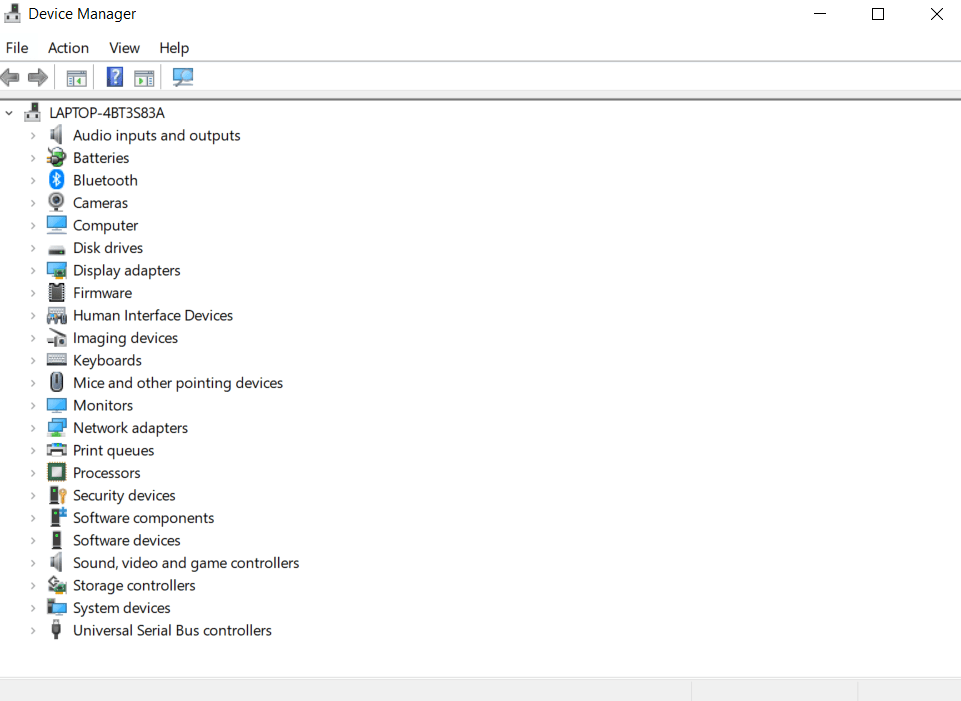961x701 pixels.
Task: Click the Print queues printer icon
Action: coord(56,450)
